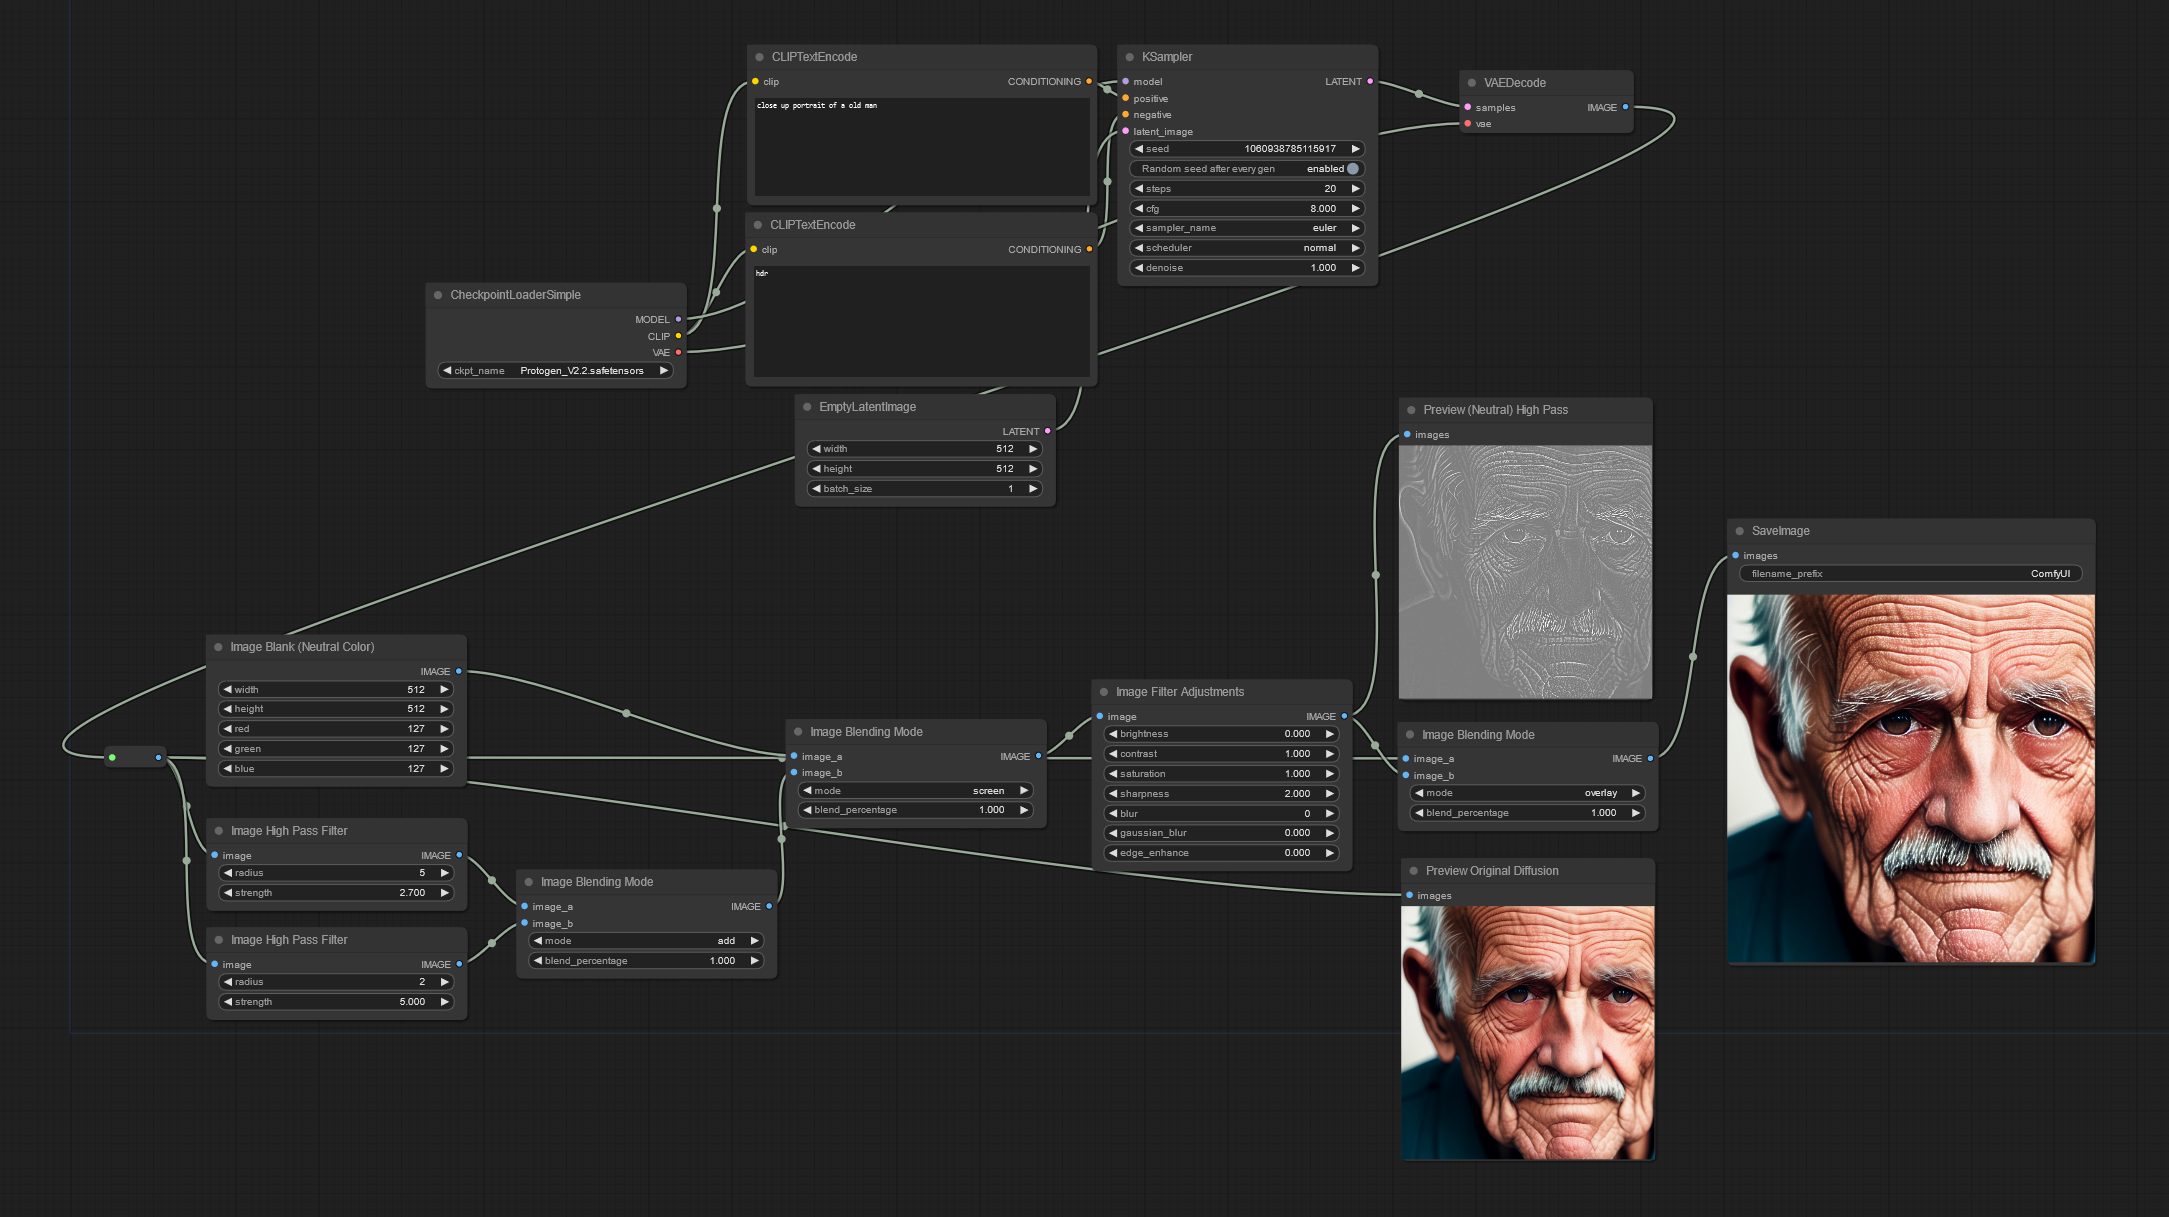Collapse the VAEDecode node via its title dot
The height and width of the screenshot is (1217, 2169).
pyautogui.click(x=1471, y=83)
